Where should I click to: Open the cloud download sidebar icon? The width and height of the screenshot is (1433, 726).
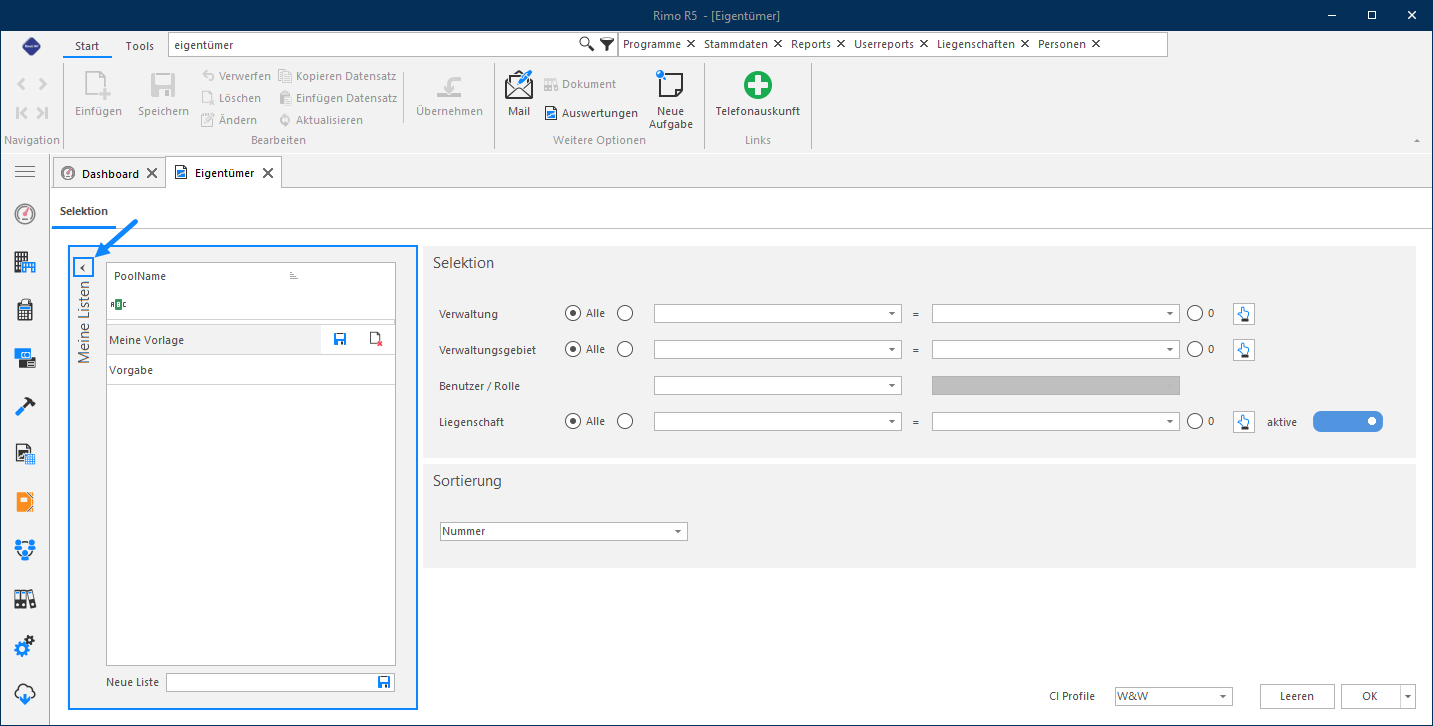tap(25, 693)
